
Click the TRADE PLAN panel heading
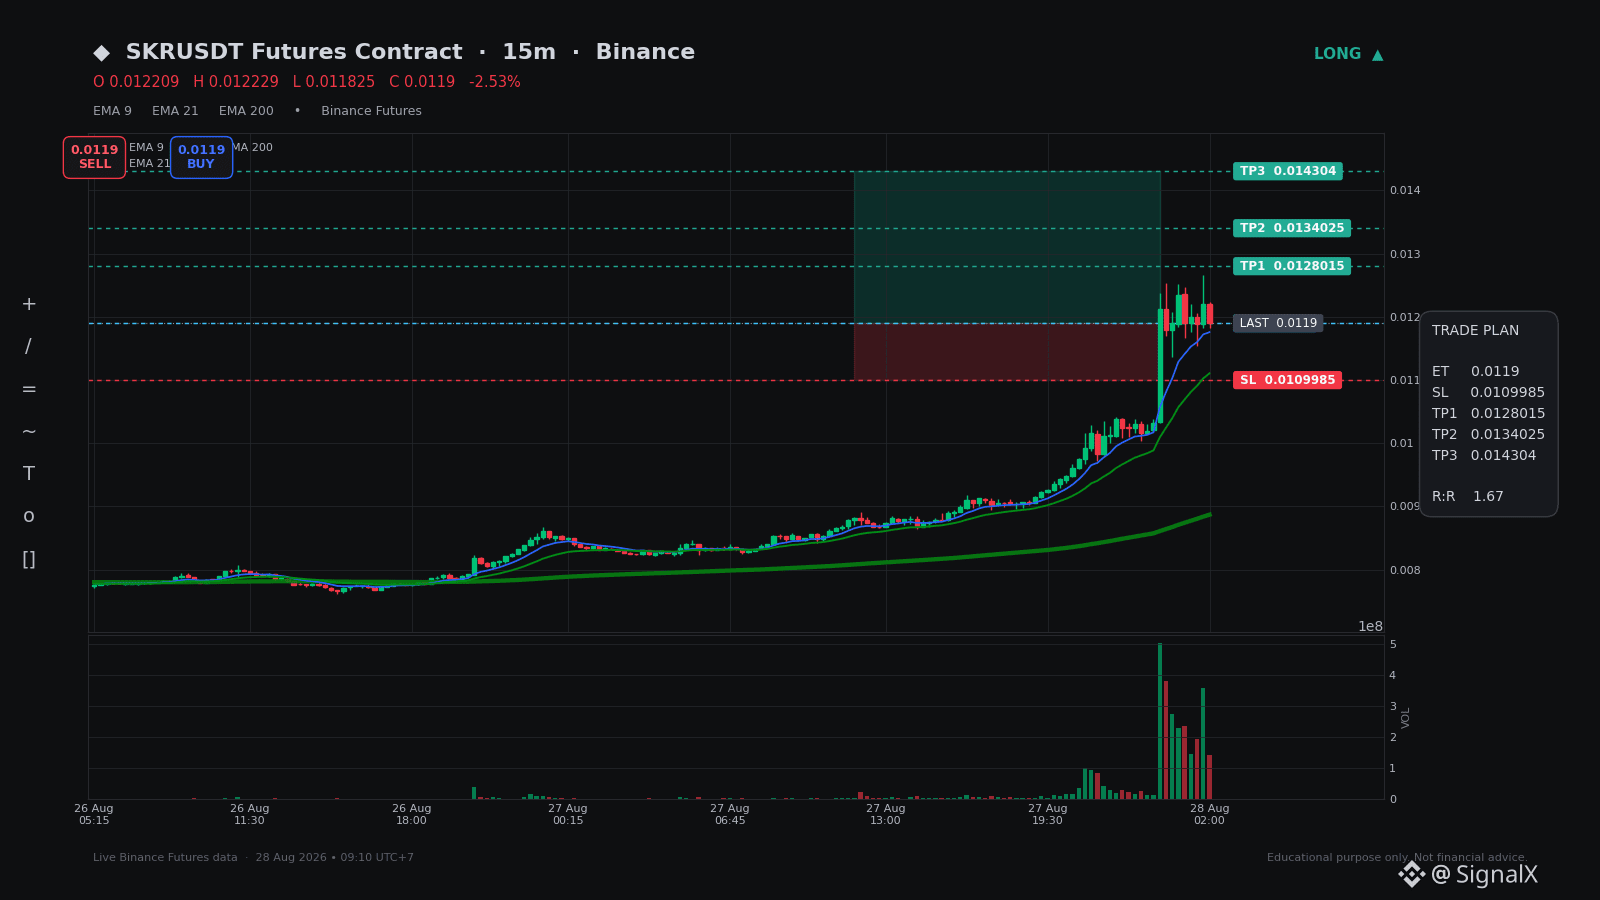[x=1475, y=330]
